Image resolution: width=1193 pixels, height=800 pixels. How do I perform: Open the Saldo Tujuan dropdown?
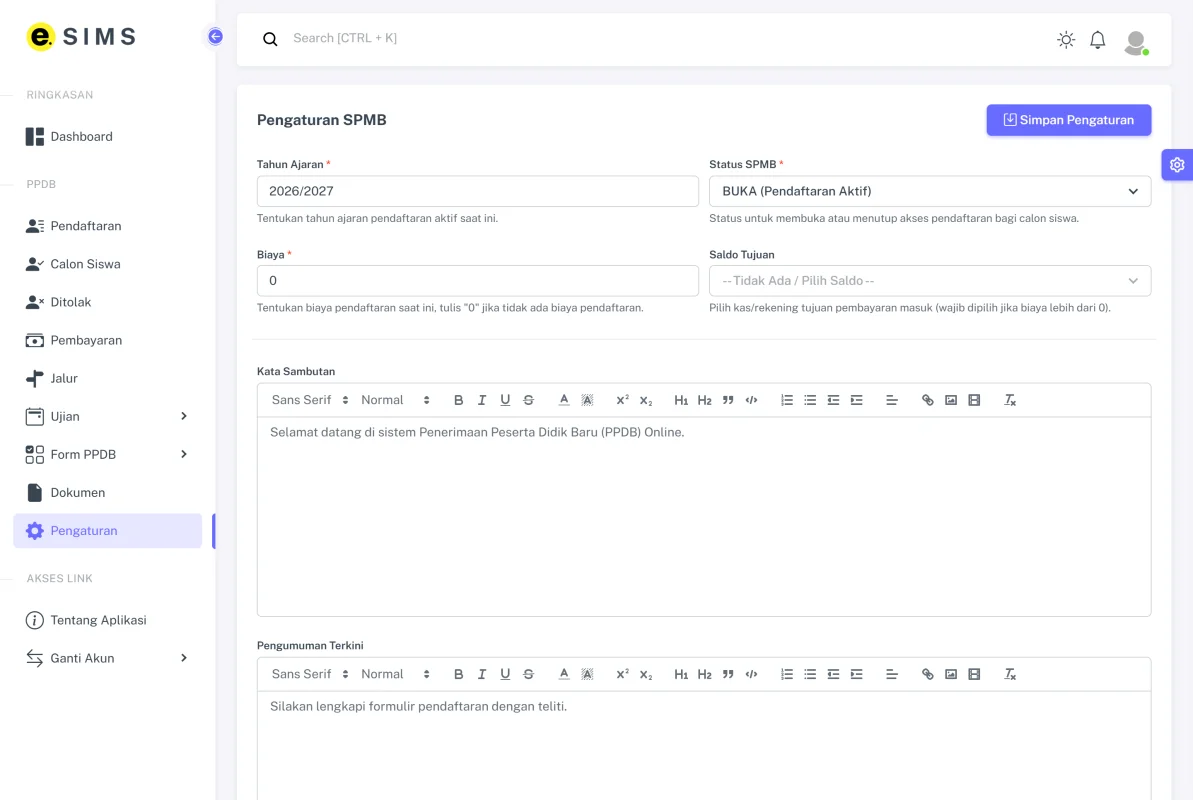click(x=930, y=281)
